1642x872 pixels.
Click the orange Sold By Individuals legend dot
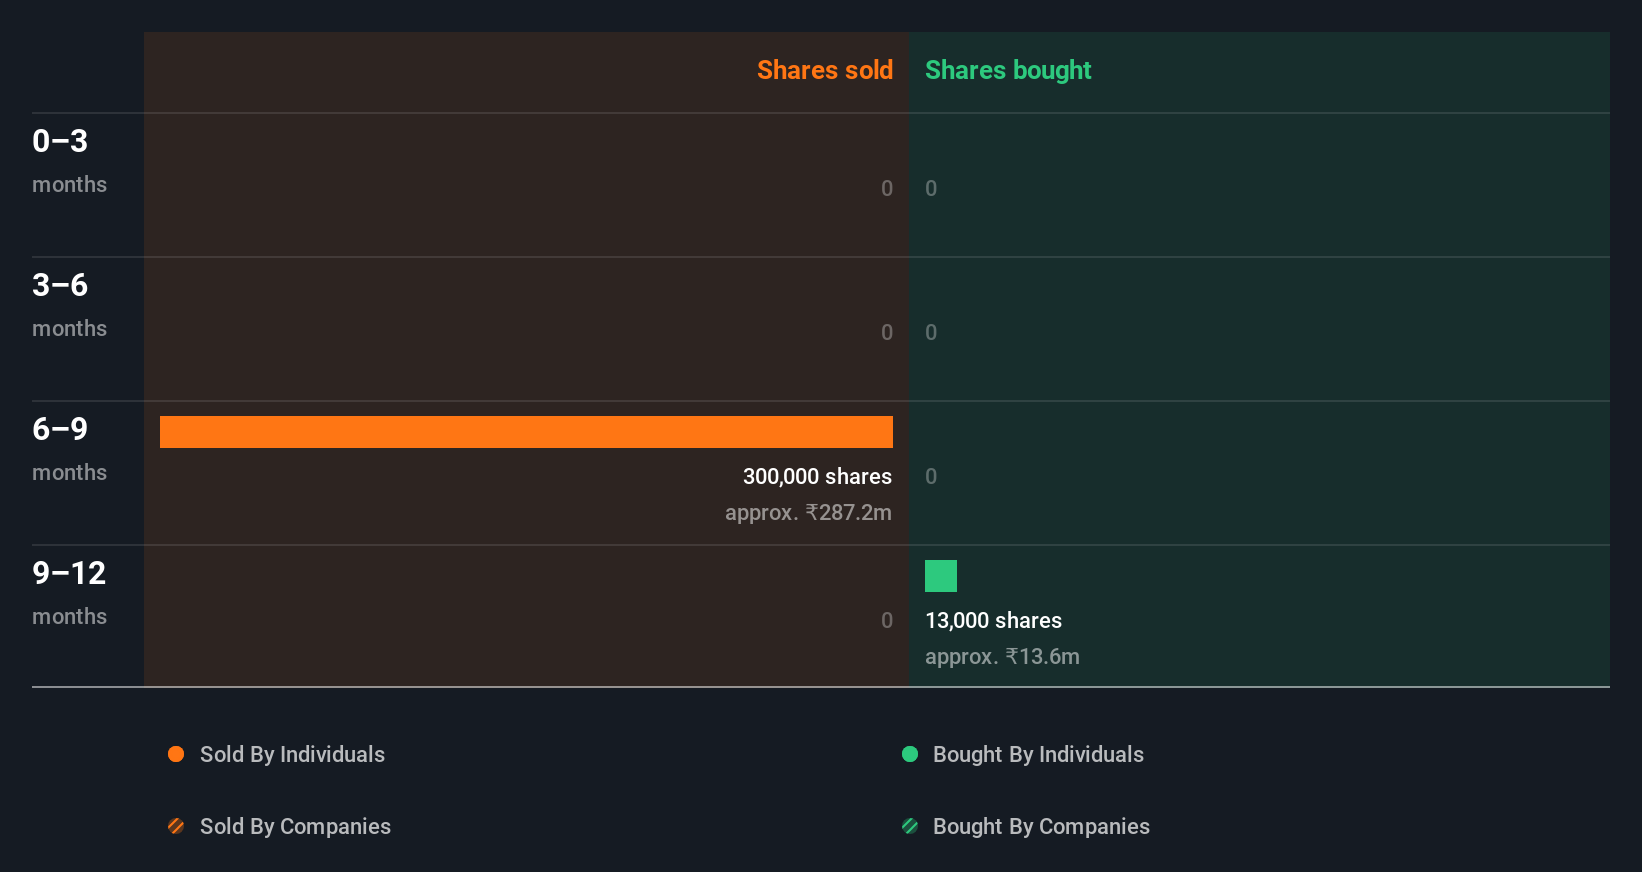[x=176, y=754]
